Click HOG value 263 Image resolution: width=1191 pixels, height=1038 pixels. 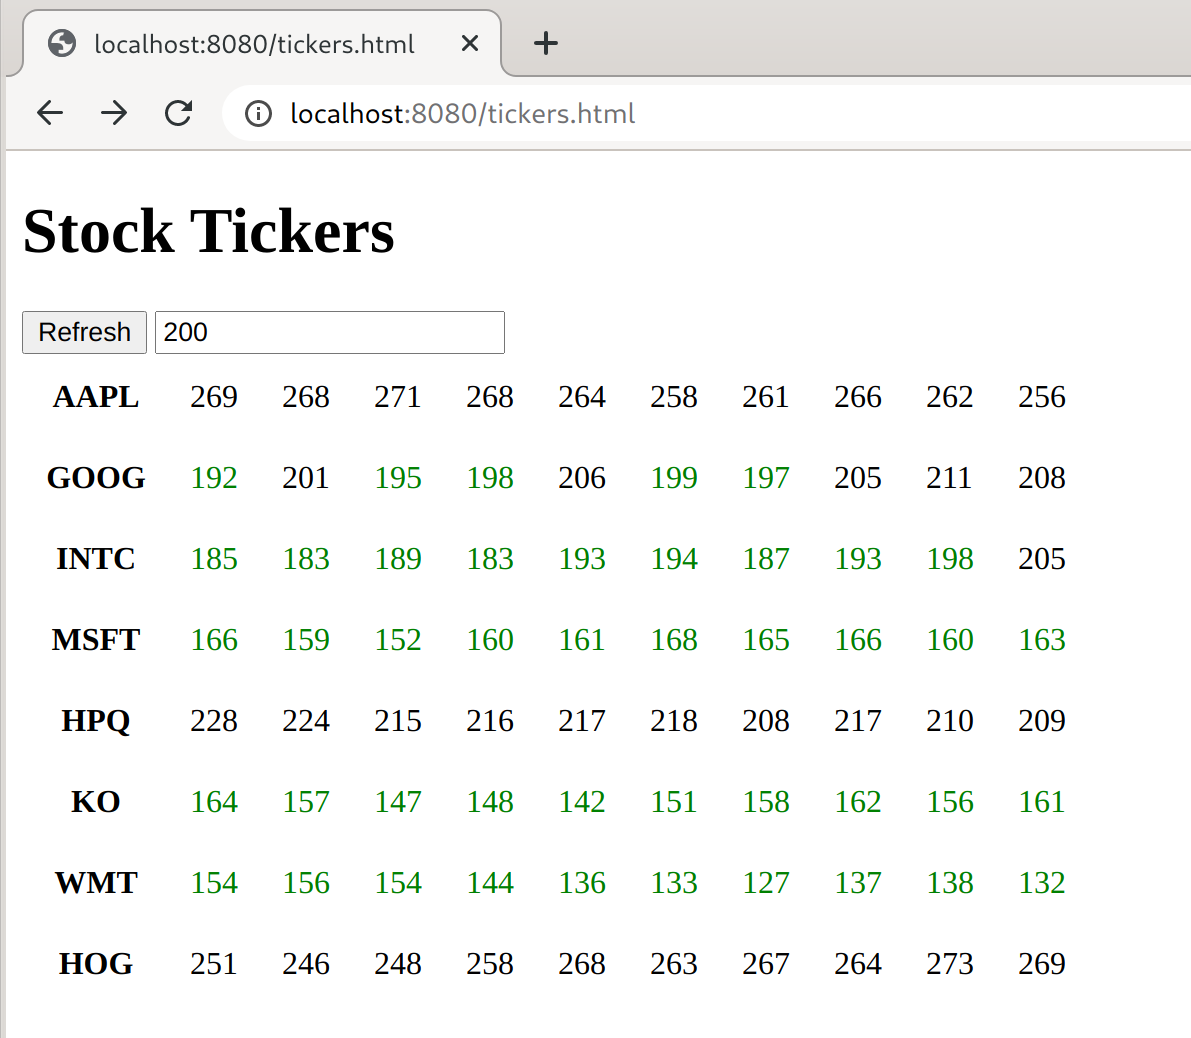point(674,964)
